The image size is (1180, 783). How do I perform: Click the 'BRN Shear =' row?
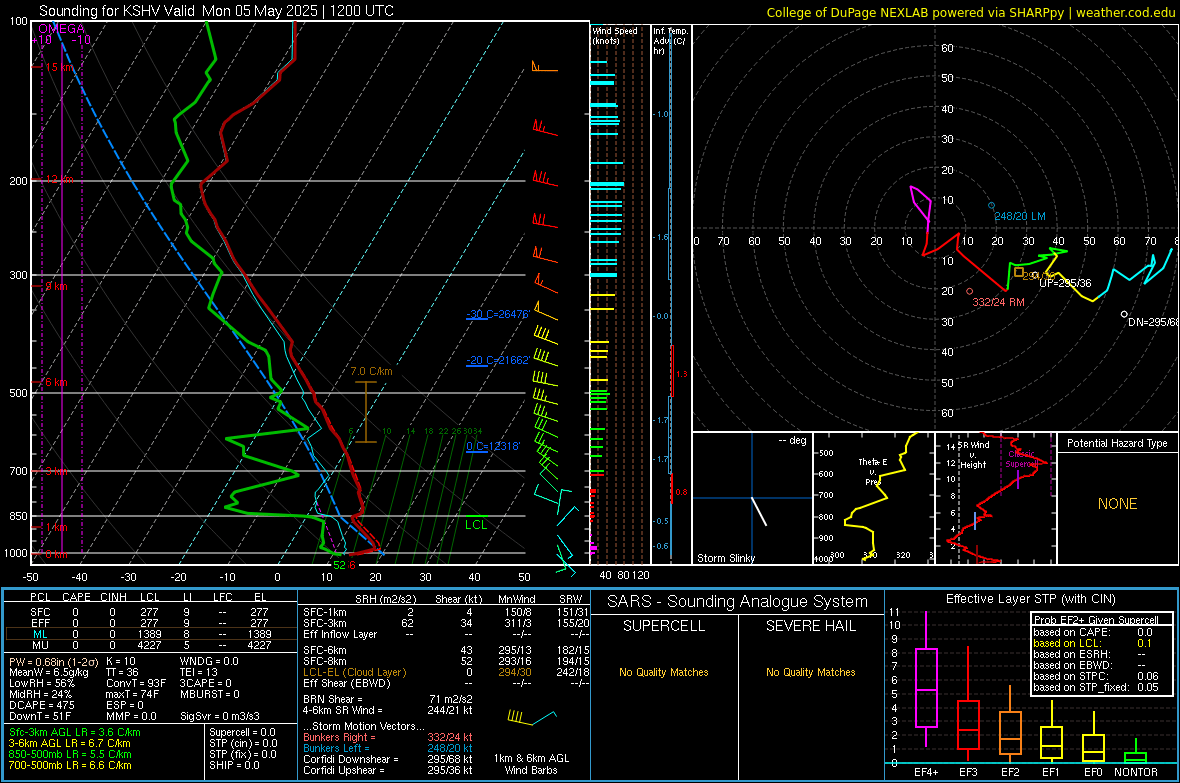[388, 699]
